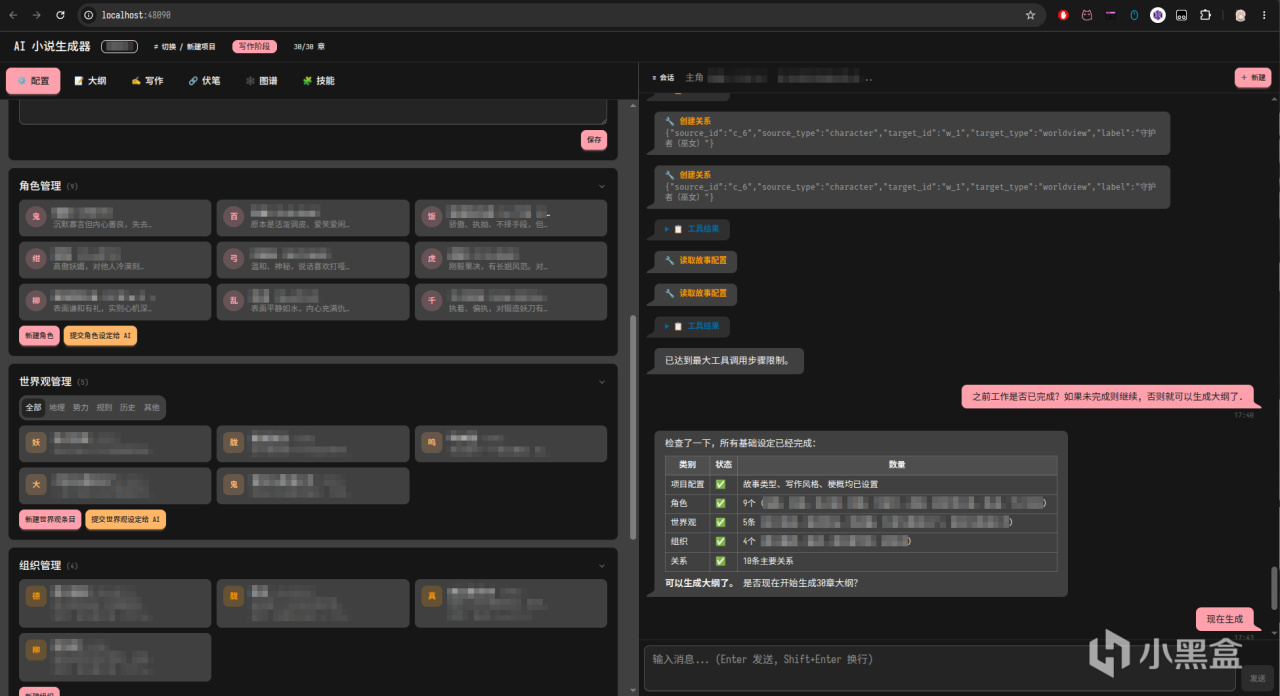Click the 鸣 worldview entry icon

pyautogui.click(x=432, y=443)
